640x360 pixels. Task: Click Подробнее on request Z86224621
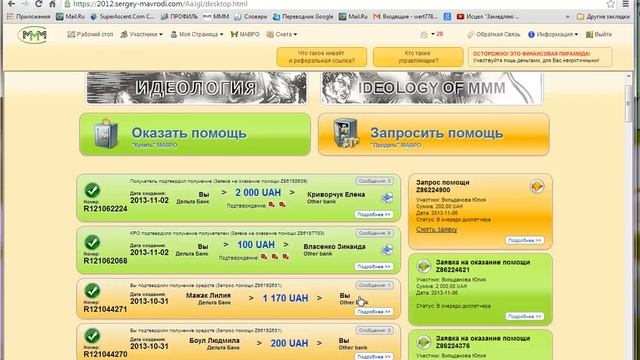point(524,316)
